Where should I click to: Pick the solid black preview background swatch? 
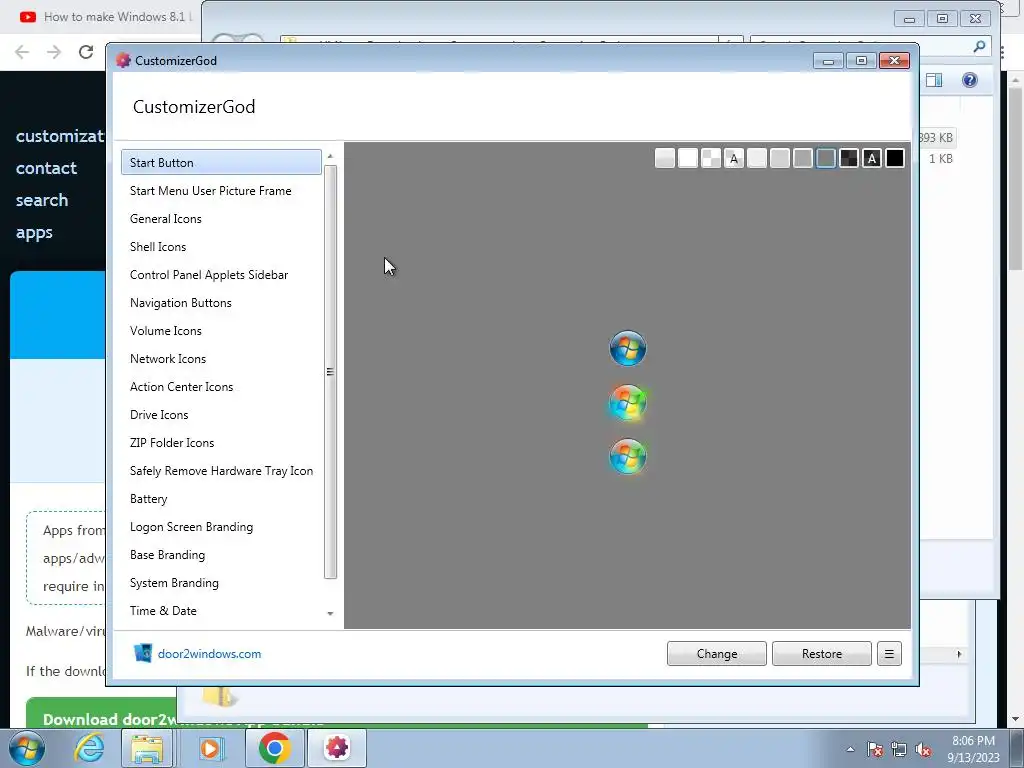895,158
